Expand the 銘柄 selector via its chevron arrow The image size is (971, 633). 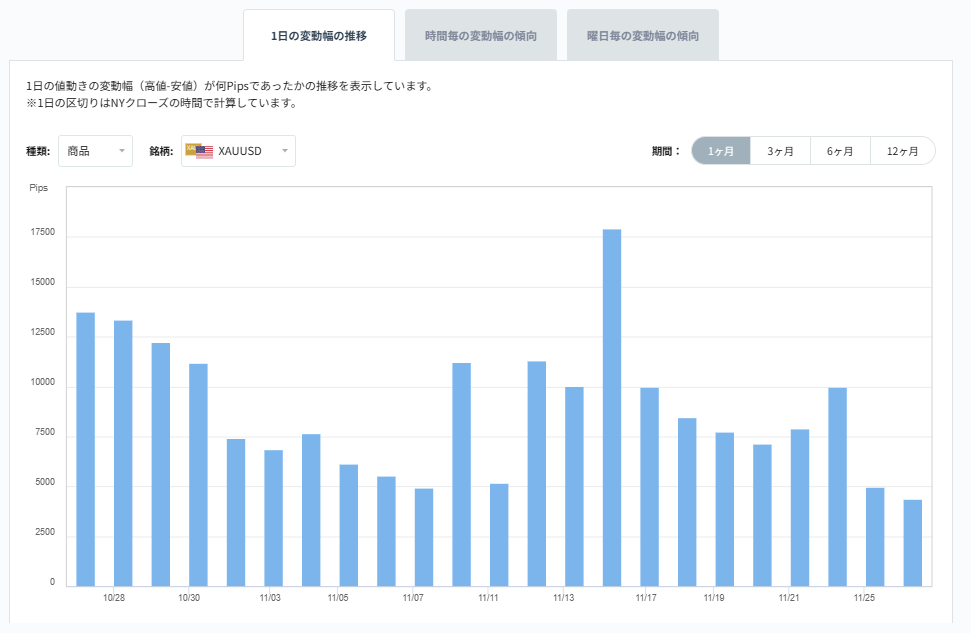[283, 150]
